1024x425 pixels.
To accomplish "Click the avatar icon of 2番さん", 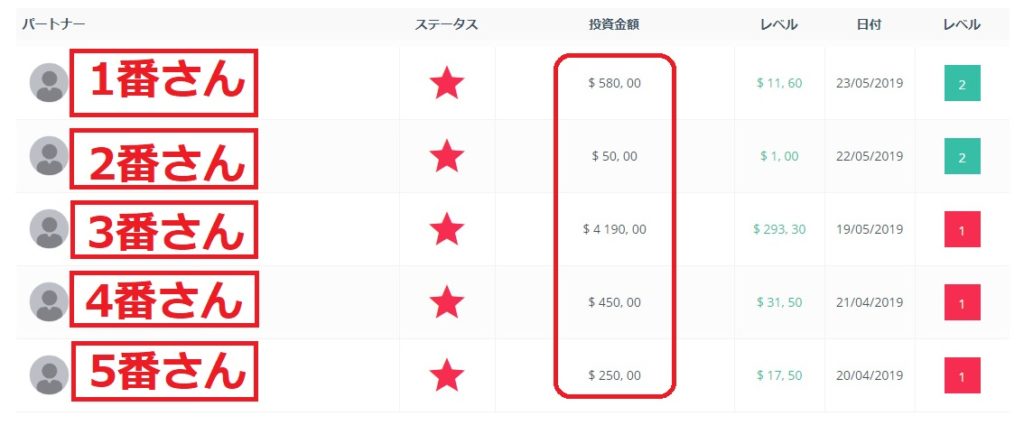I will click(49, 156).
